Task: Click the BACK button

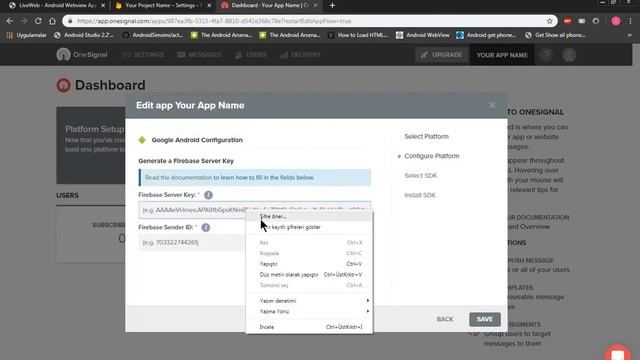Action: pyautogui.click(x=444, y=319)
